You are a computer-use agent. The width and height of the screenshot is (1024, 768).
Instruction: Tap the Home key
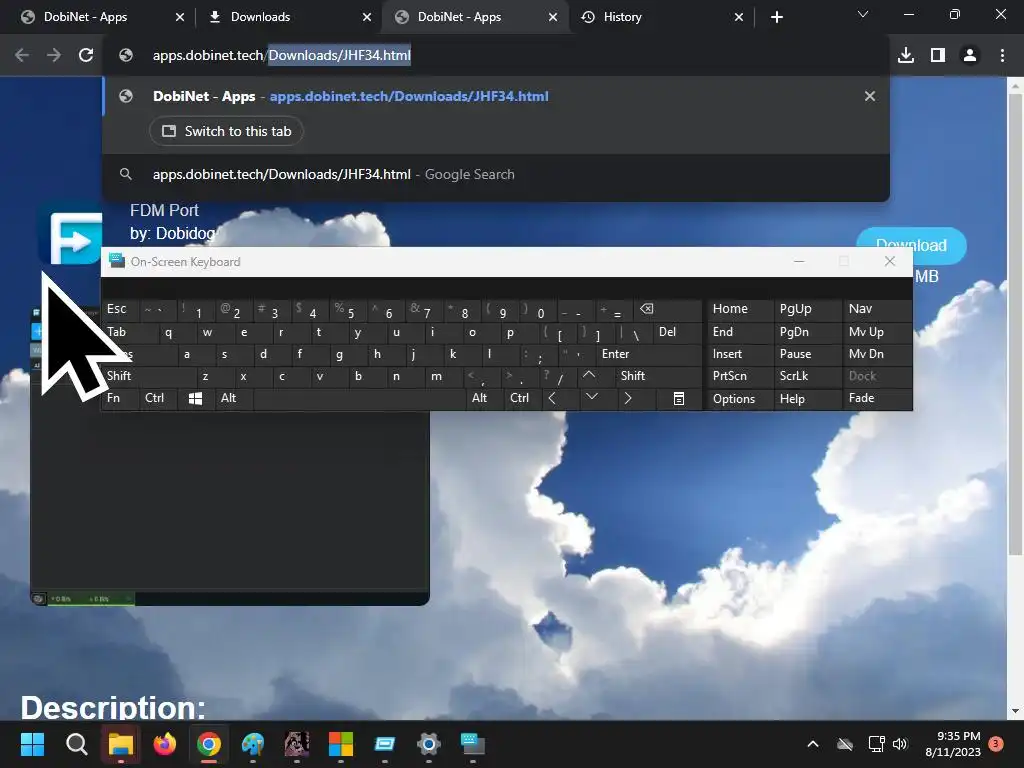coord(740,310)
